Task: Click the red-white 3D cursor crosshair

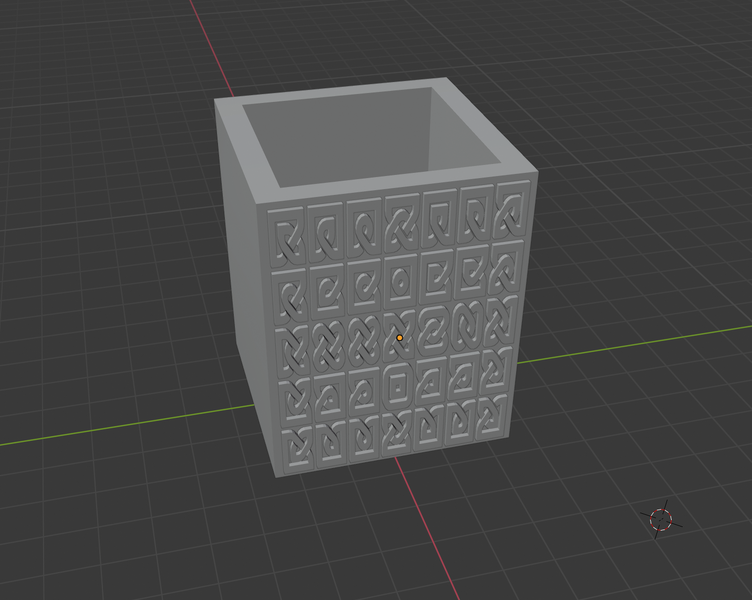Action: coord(661,519)
